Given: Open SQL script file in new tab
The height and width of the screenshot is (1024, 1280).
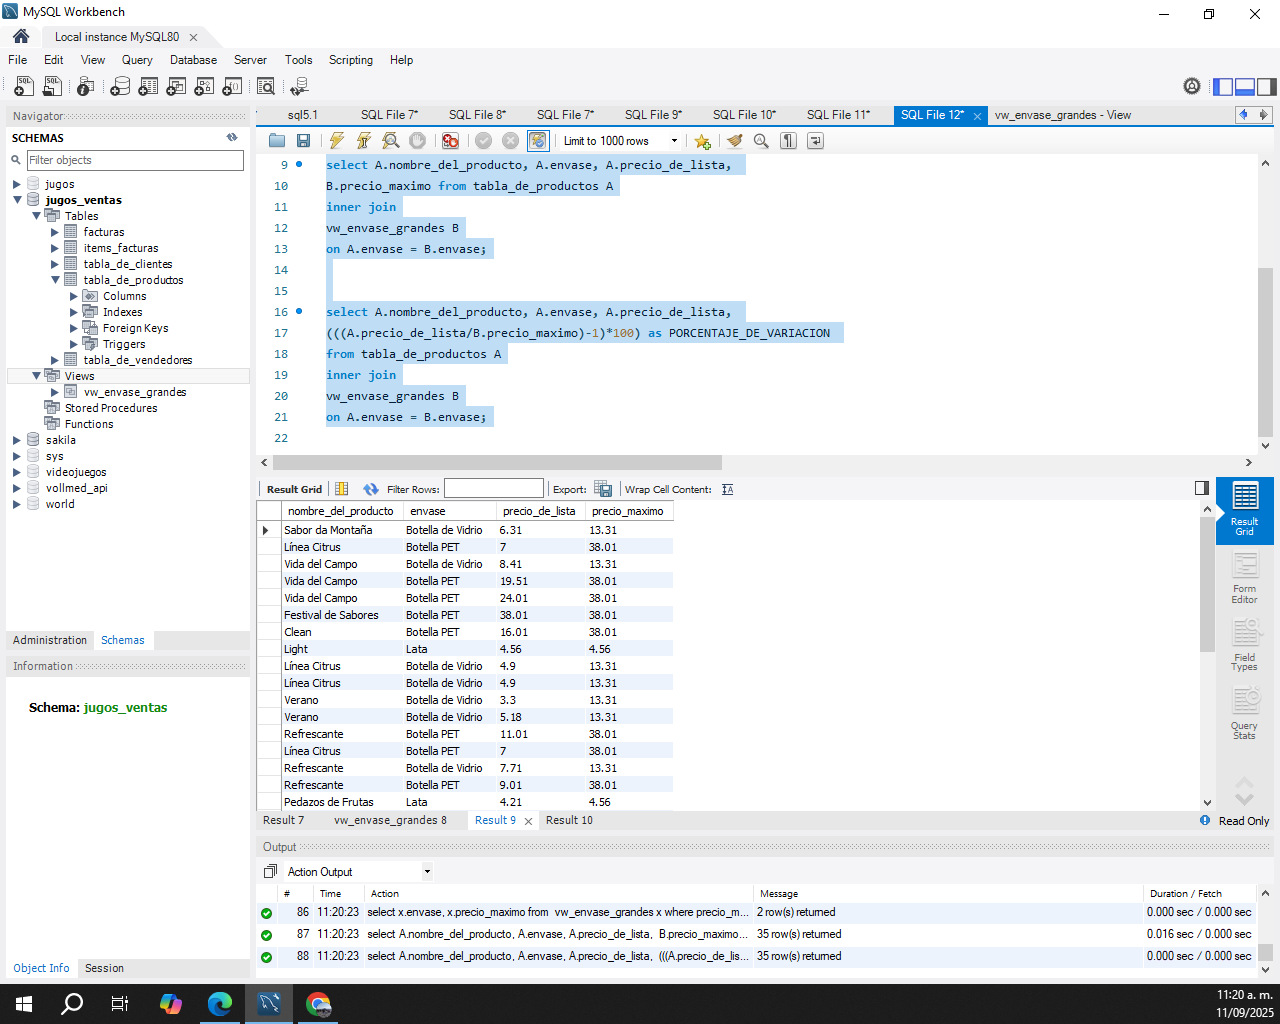Looking at the screenshot, I should coord(53,87).
